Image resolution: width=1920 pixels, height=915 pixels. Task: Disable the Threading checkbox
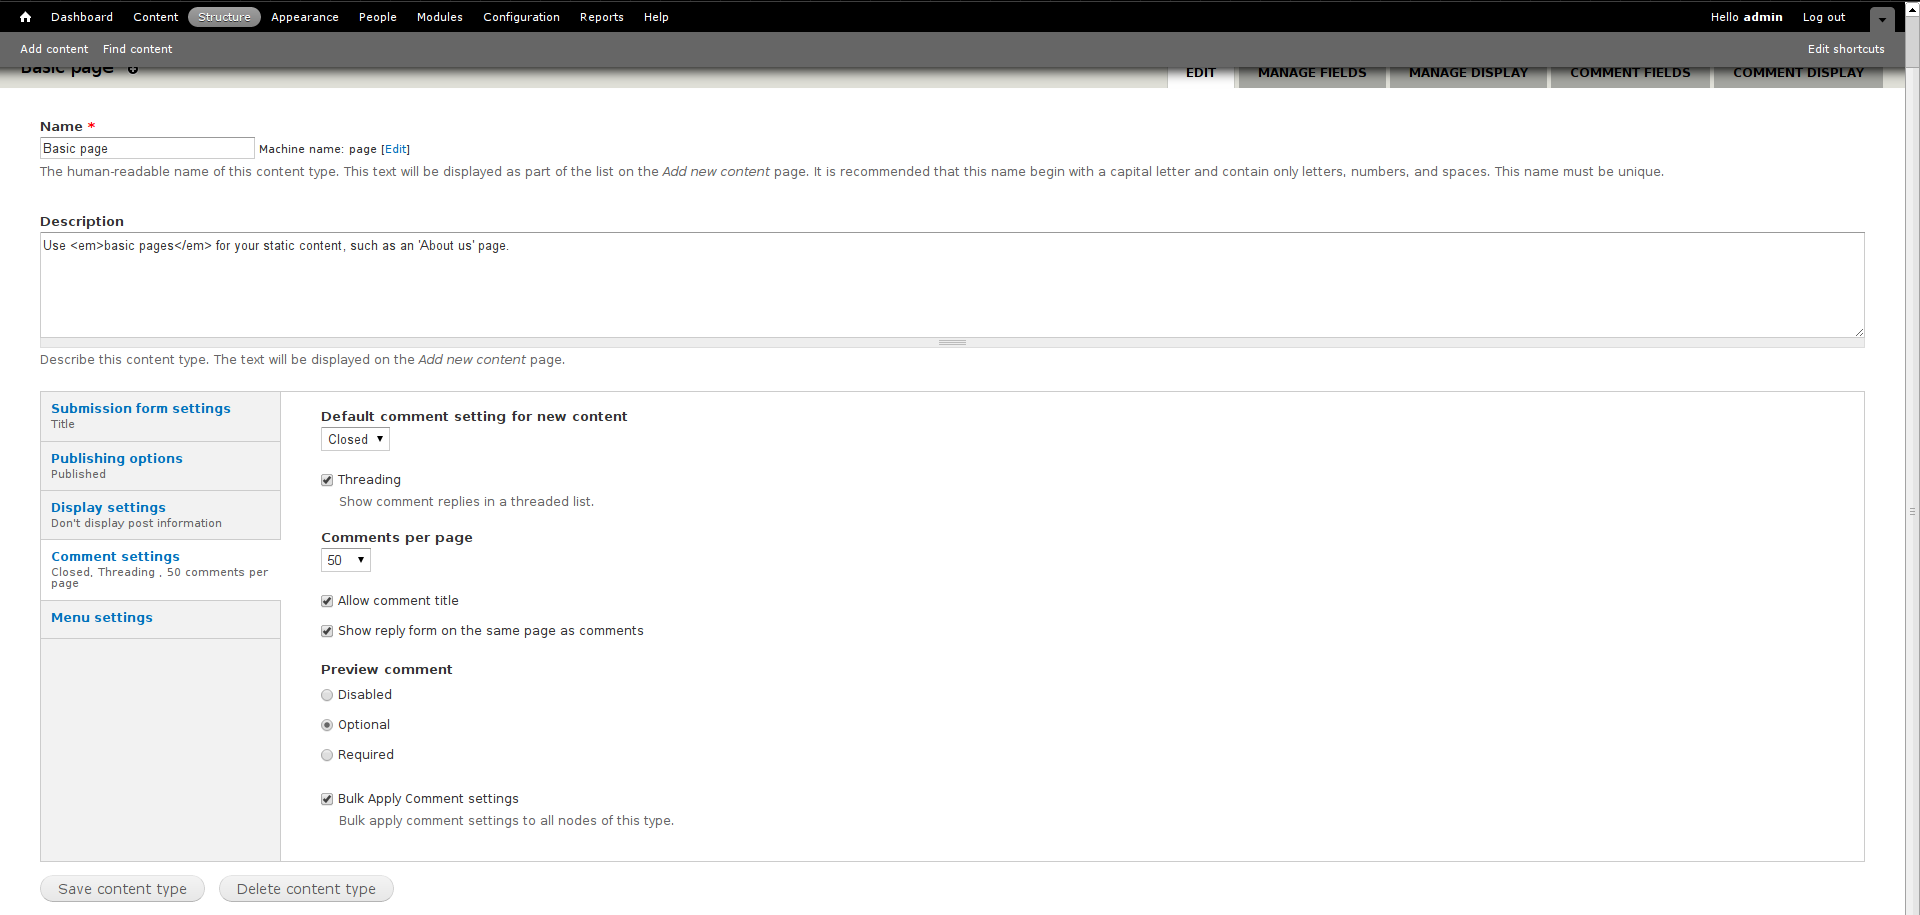[326, 479]
